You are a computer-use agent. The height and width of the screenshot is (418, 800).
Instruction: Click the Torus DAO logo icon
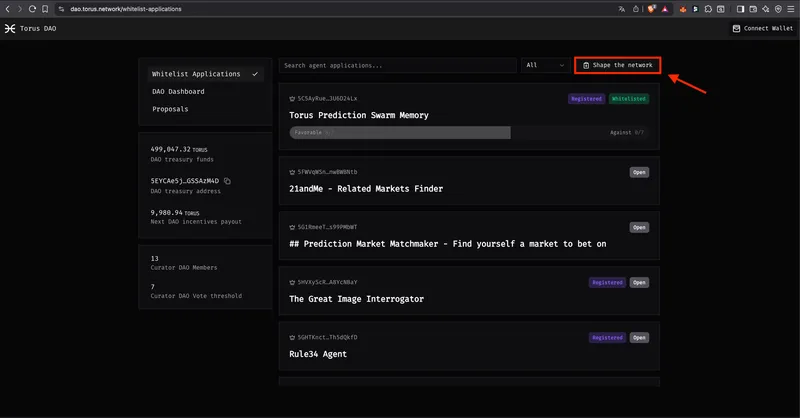pos(11,29)
